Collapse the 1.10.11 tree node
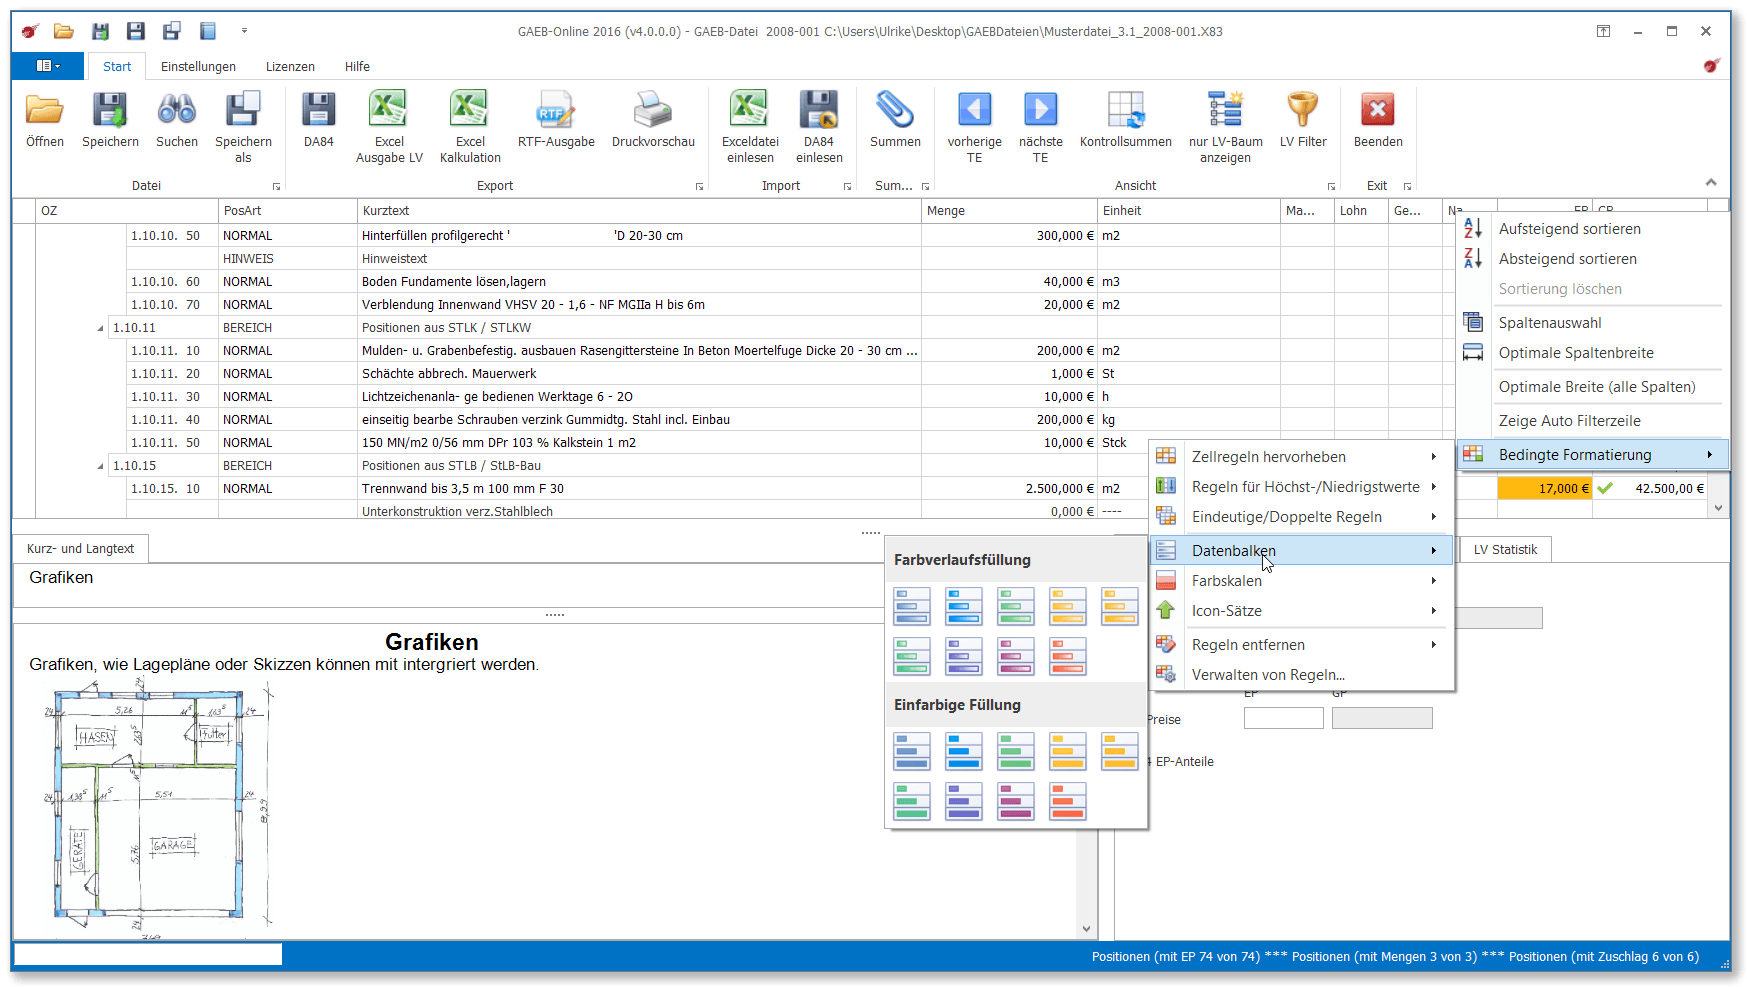This screenshot has width=1747, height=987. click(100, 328)
